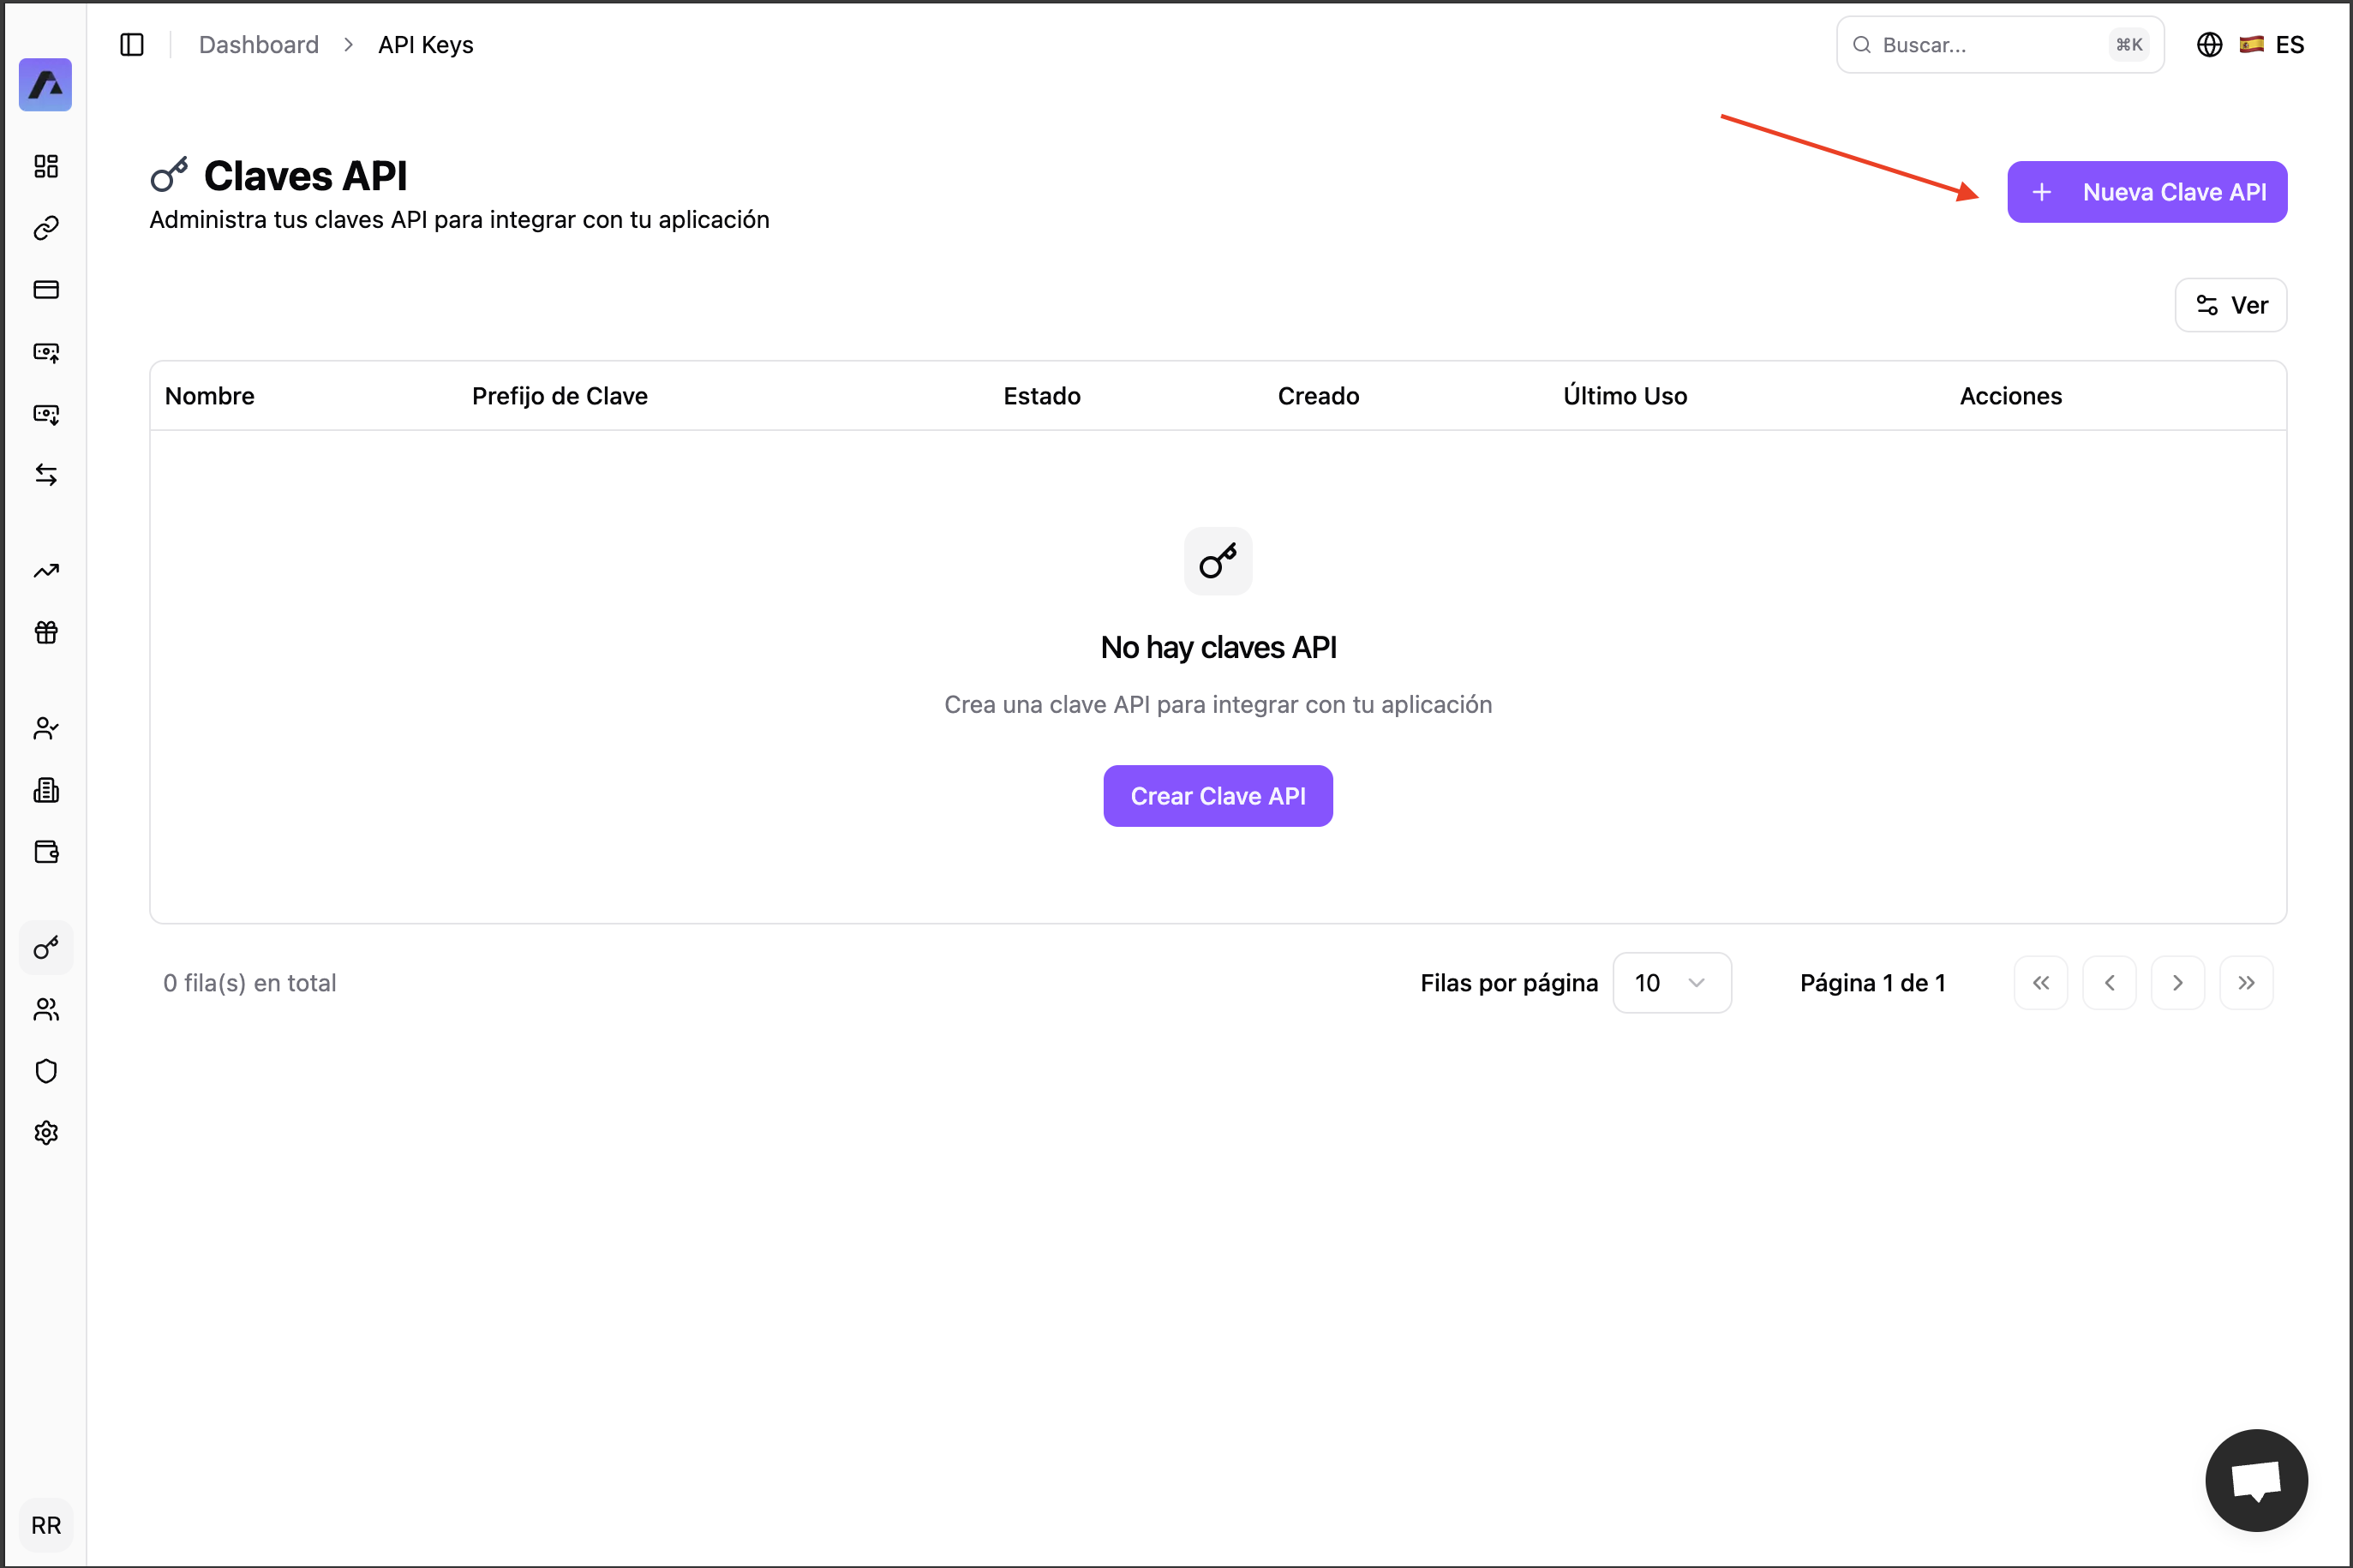Open the credit card icon in sidebar
The width and height of the screenshot is (2353, 1568).
[x=46, y=290]
